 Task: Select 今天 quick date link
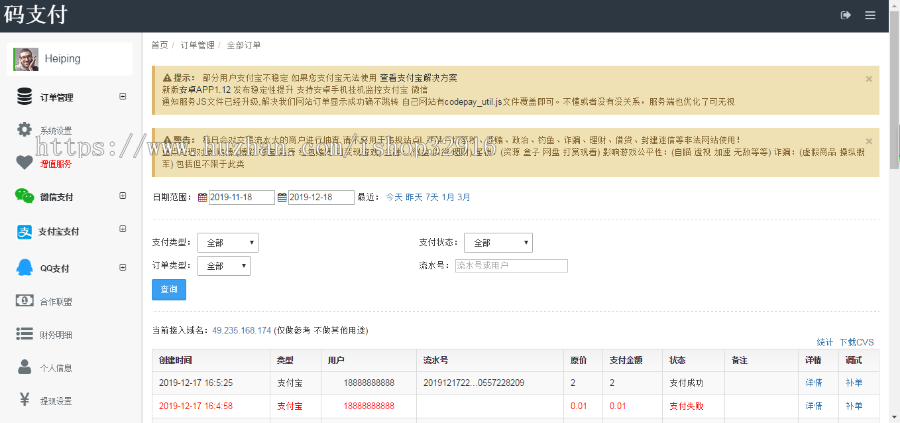tap(394, 197)
